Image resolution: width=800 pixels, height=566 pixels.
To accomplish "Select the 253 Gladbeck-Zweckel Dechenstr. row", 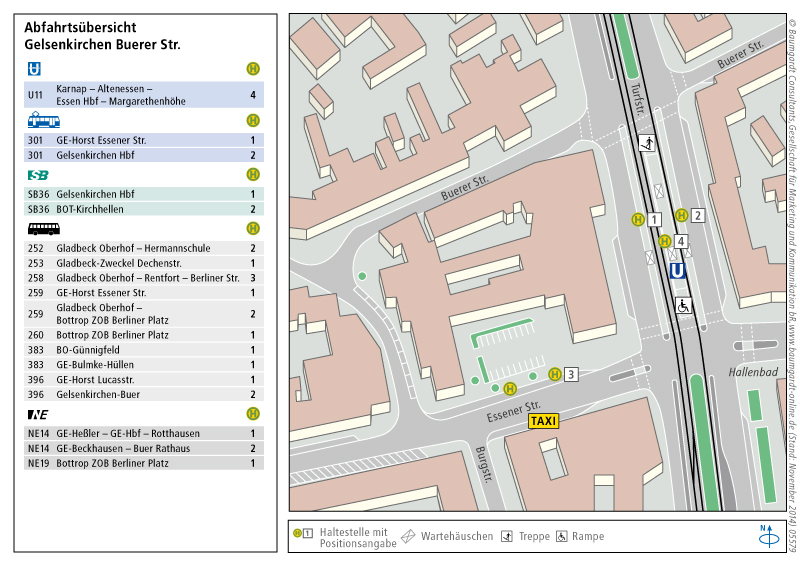I will (144, 263).
